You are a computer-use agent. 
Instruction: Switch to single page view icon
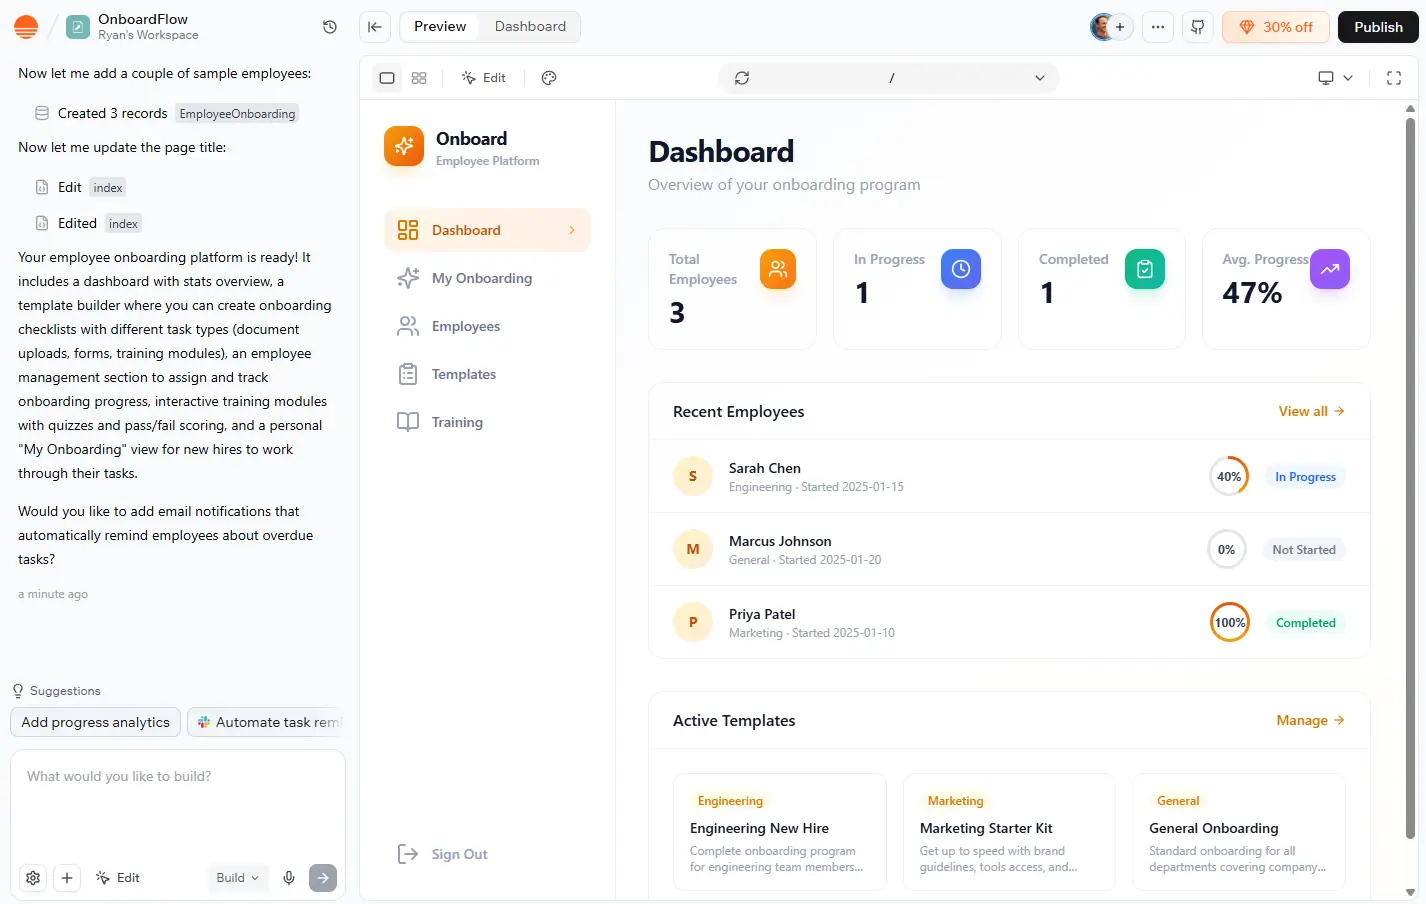(x=387, y=78)
